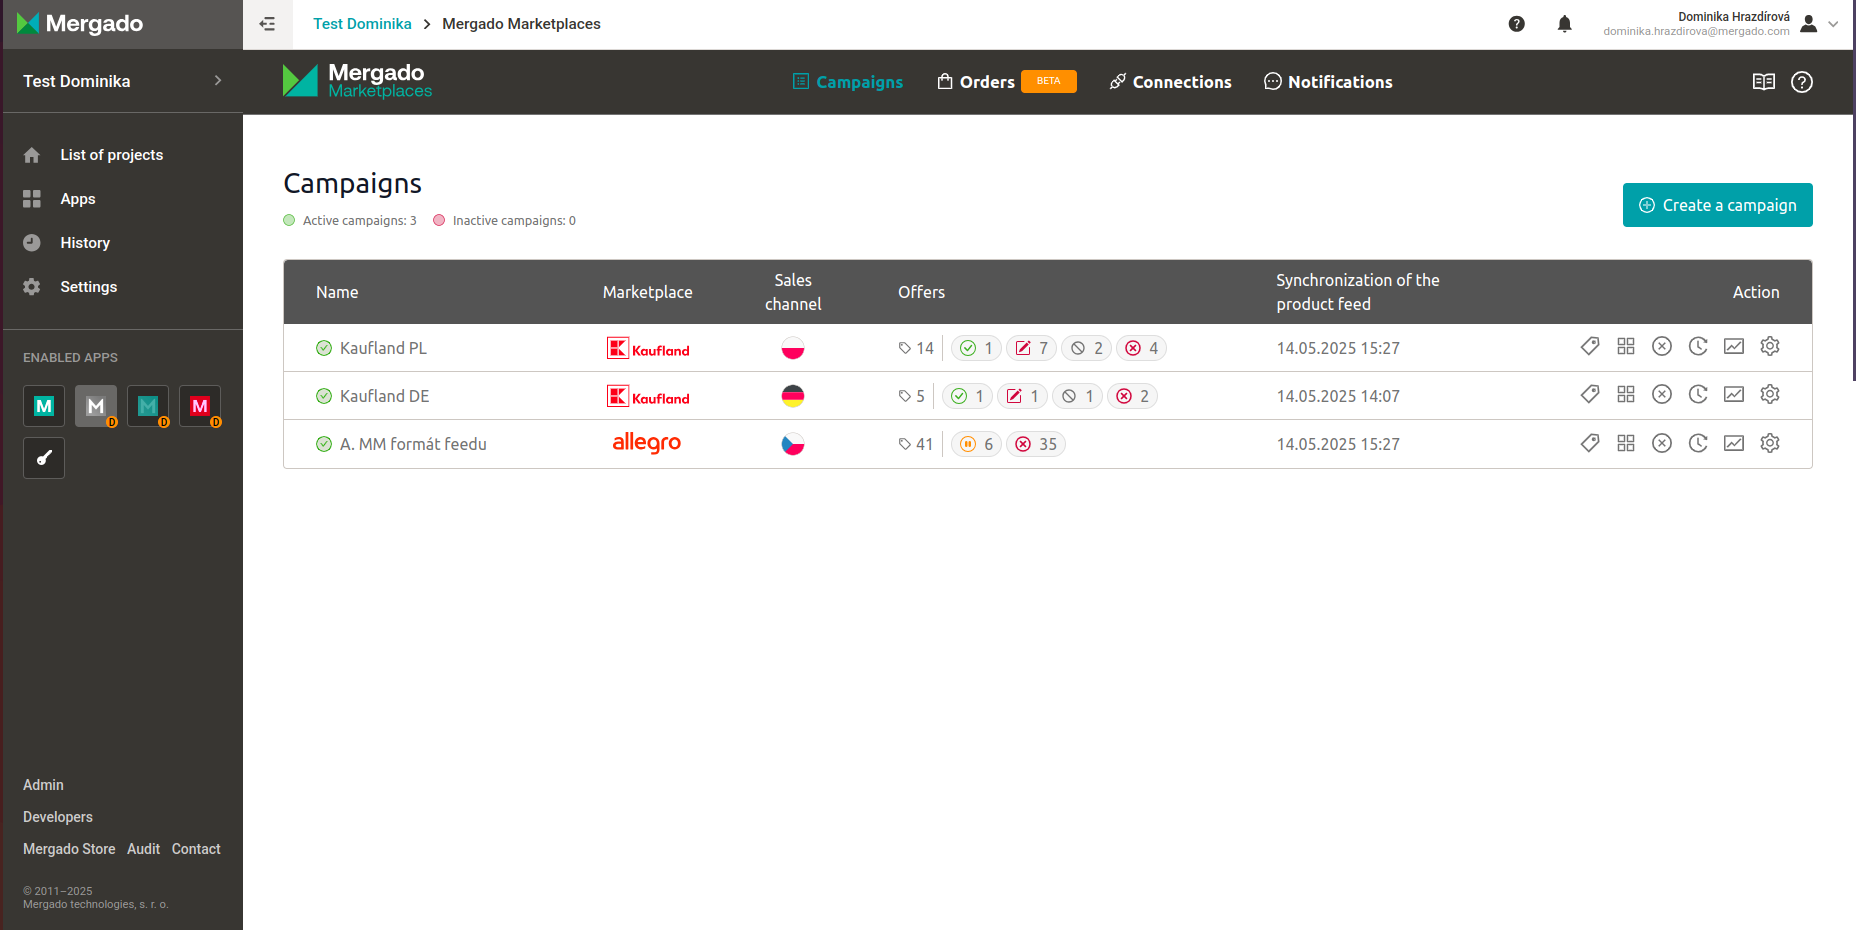Switch to the Orders tab
The width and height of the screenshot is (1856, 930).
(x=986, y=82)
